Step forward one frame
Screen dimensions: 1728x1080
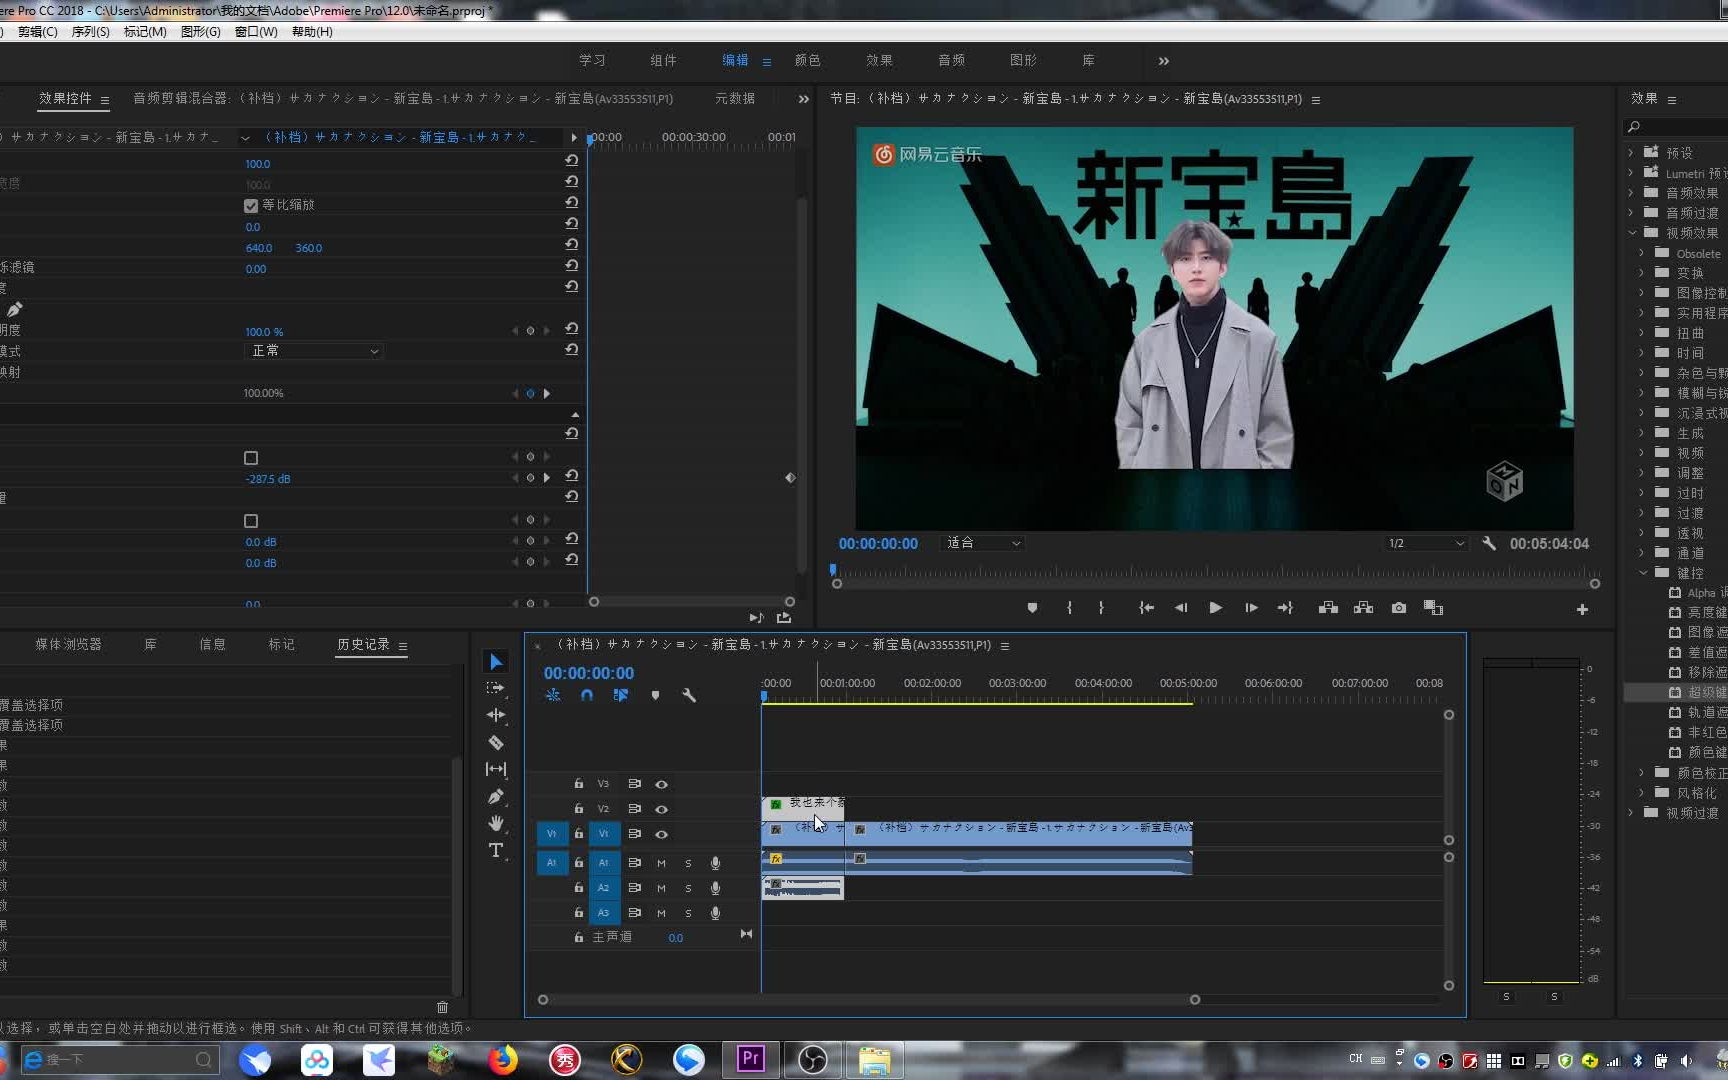click(x=1251, y=608)
